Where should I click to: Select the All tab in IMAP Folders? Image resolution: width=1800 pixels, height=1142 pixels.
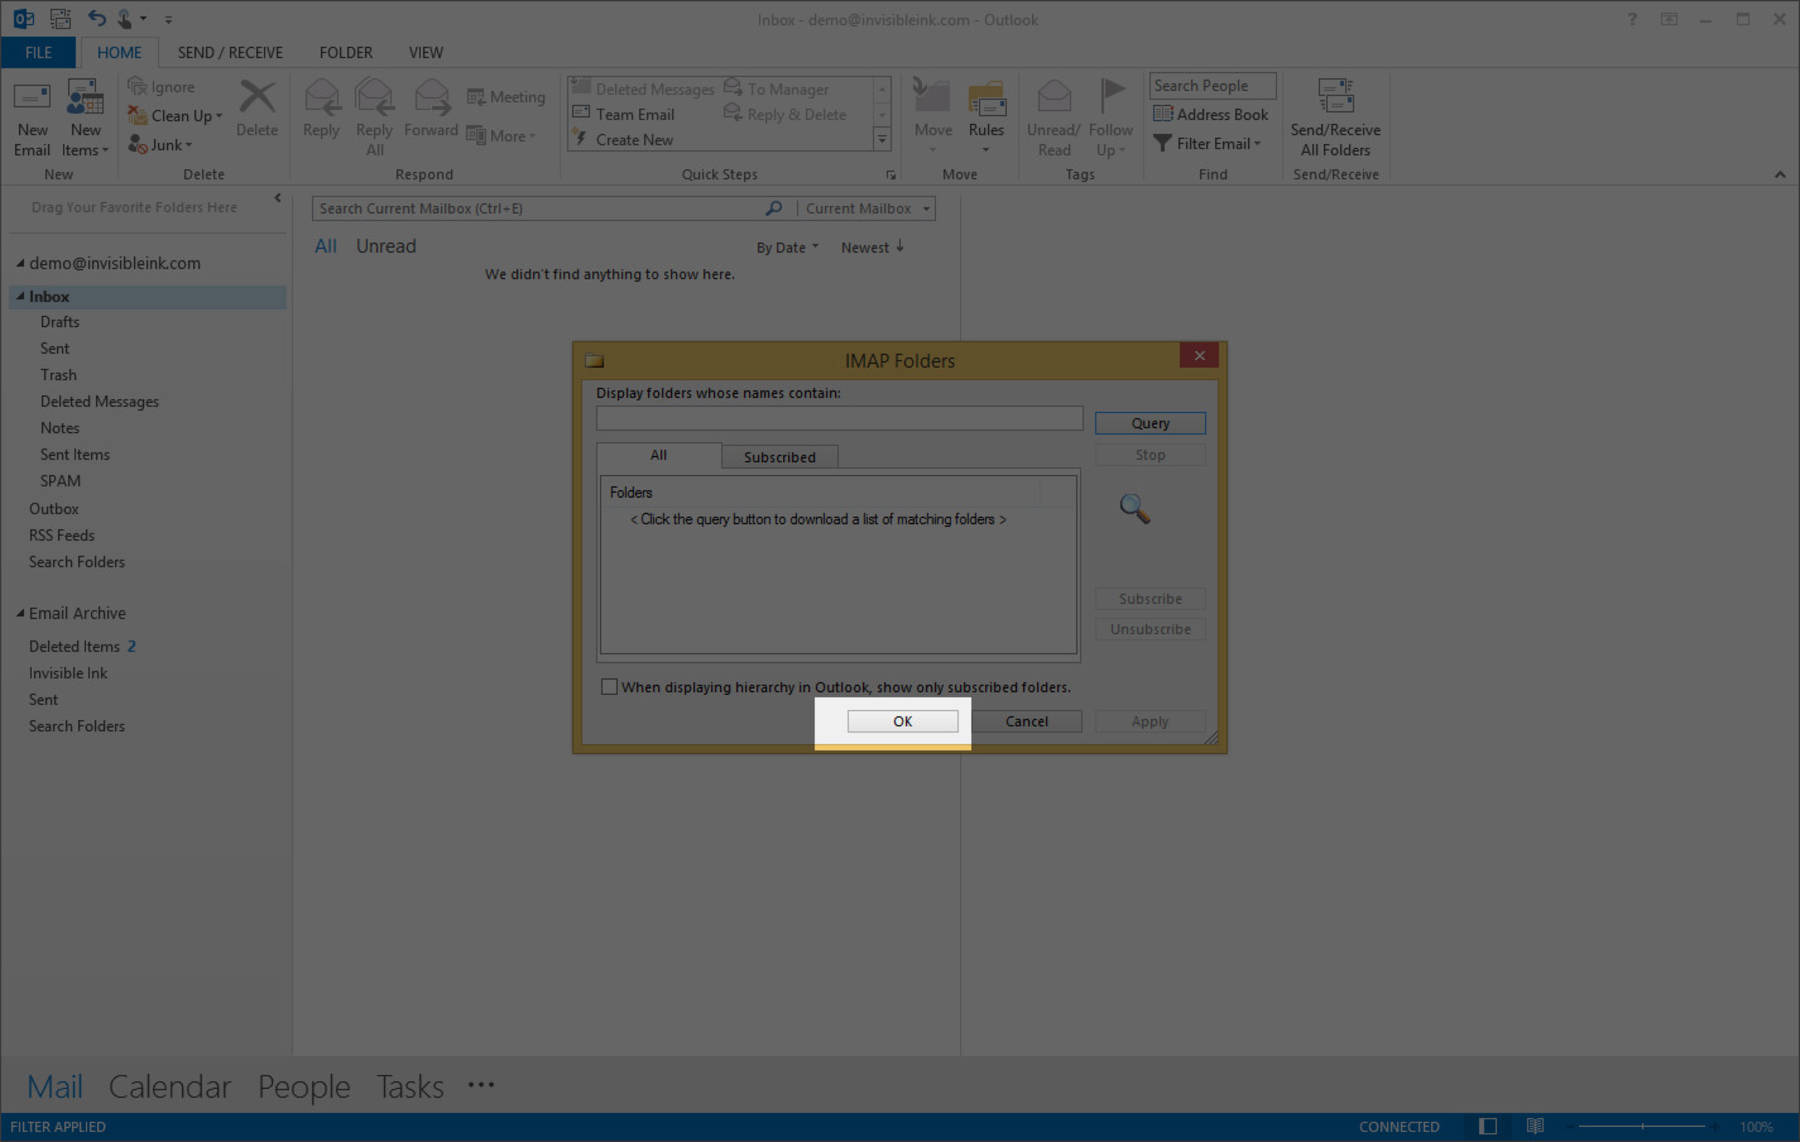[658, 455]
